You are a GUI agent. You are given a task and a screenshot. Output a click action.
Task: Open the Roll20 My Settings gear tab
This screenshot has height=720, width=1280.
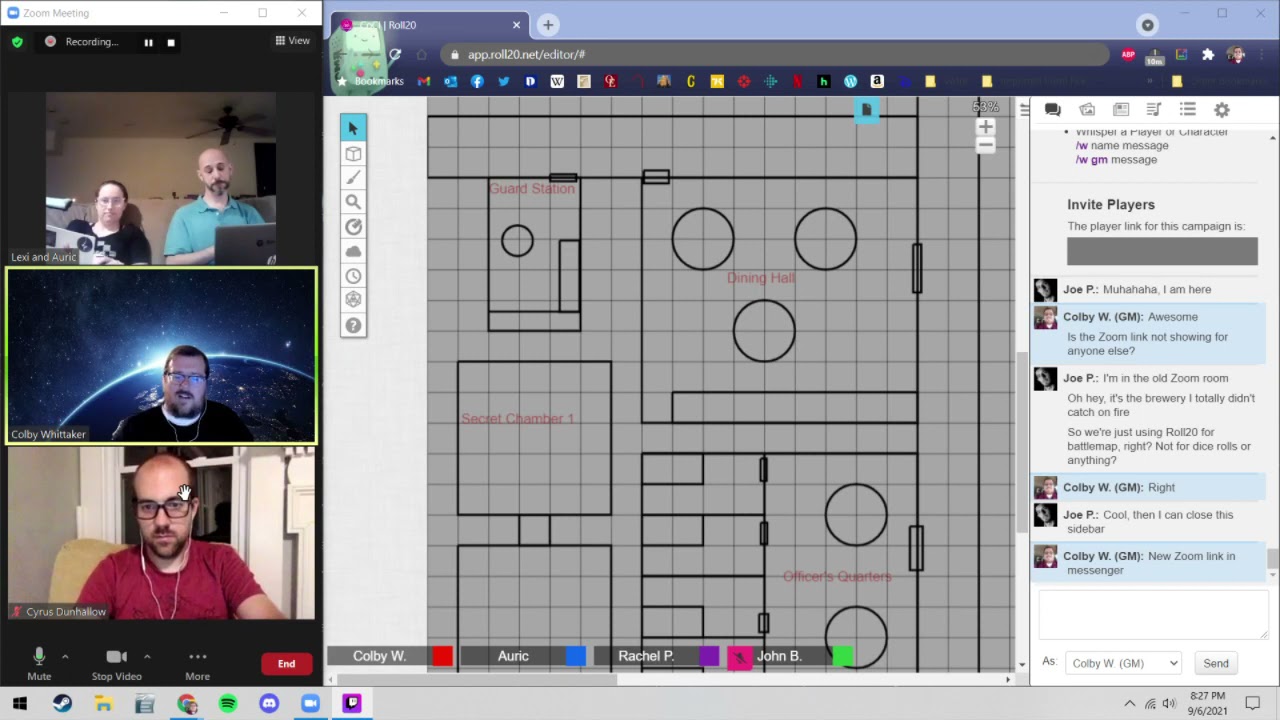click(1221, 110)
